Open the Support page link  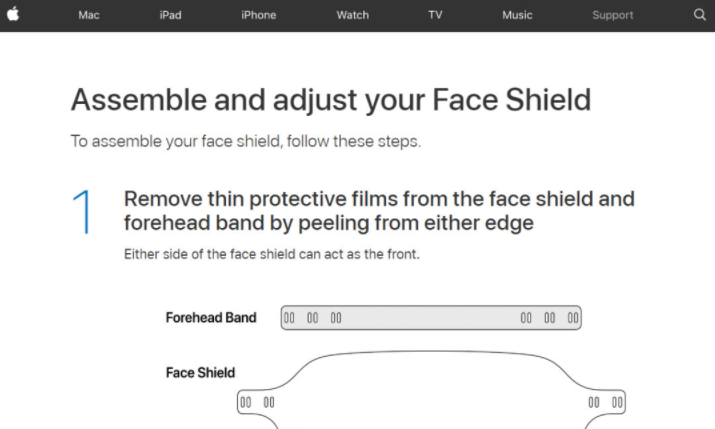pos(612,15)
